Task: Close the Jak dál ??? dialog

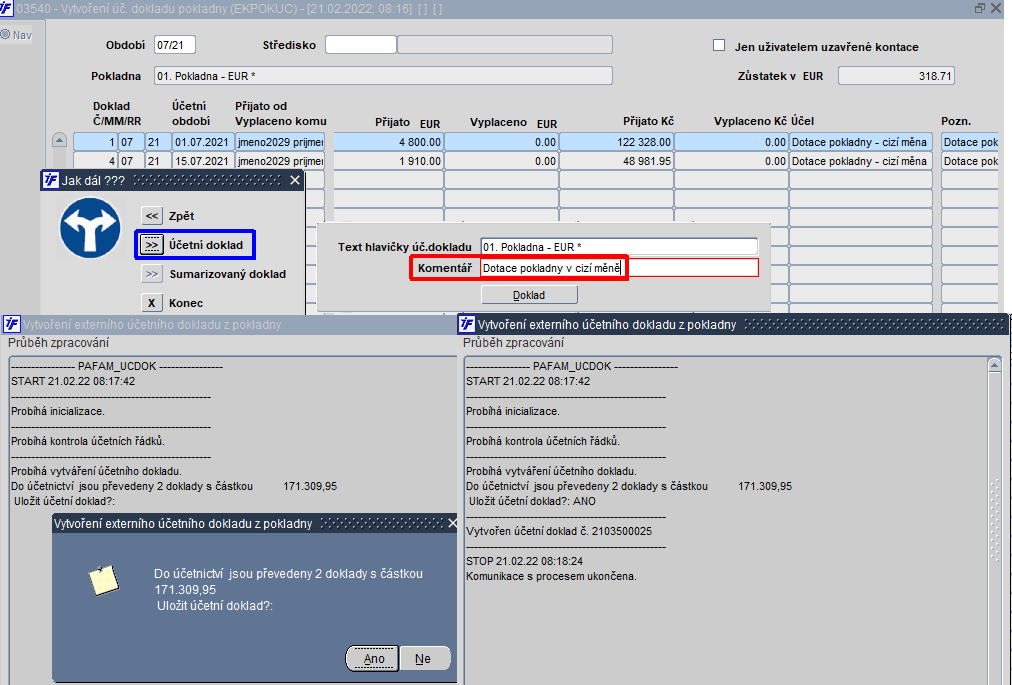Action: pyautogui.click(x=295, y=180)
